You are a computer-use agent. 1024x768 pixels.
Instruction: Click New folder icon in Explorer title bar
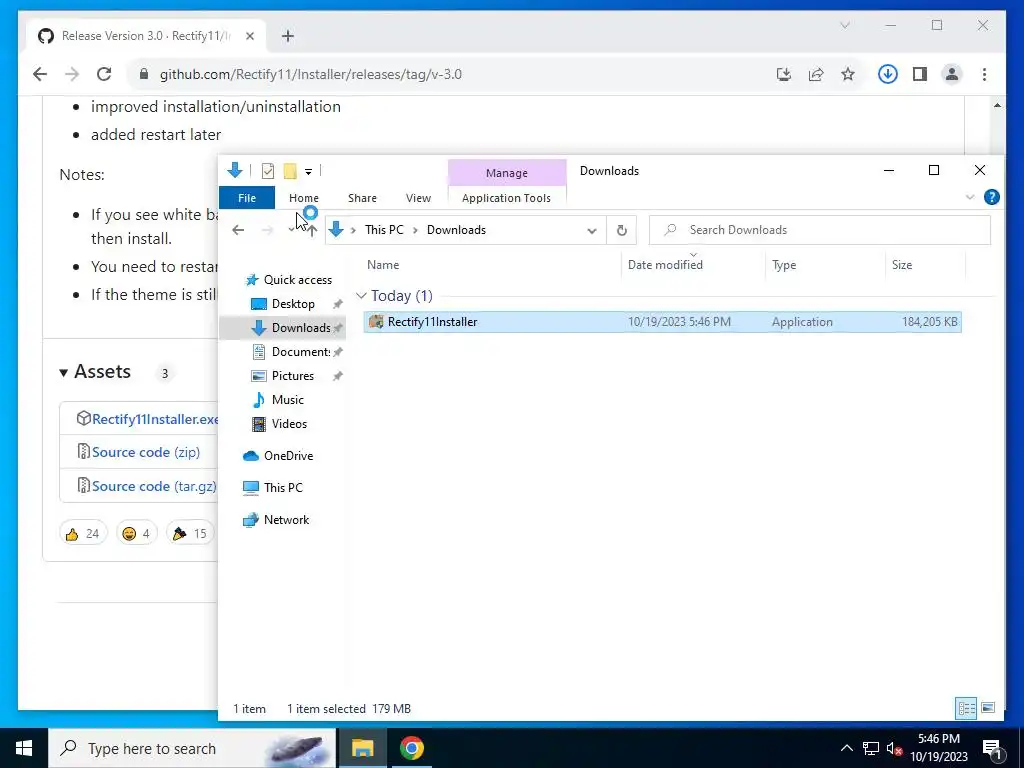[290, 171]
